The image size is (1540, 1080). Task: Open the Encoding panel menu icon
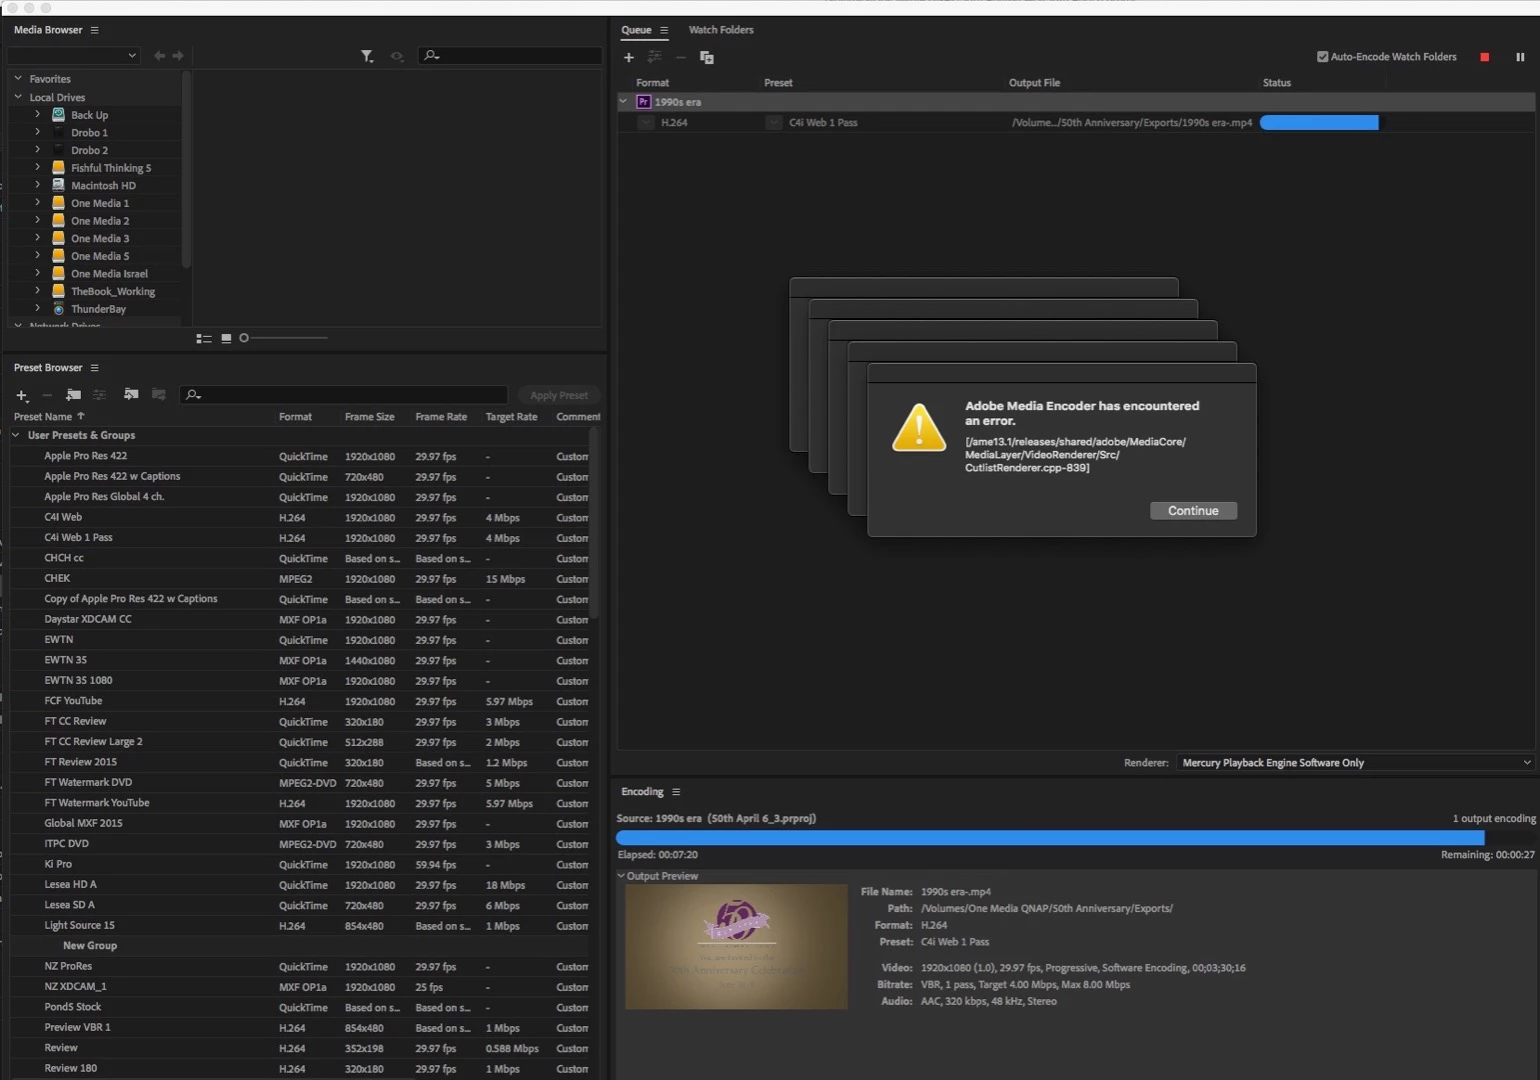676,792
